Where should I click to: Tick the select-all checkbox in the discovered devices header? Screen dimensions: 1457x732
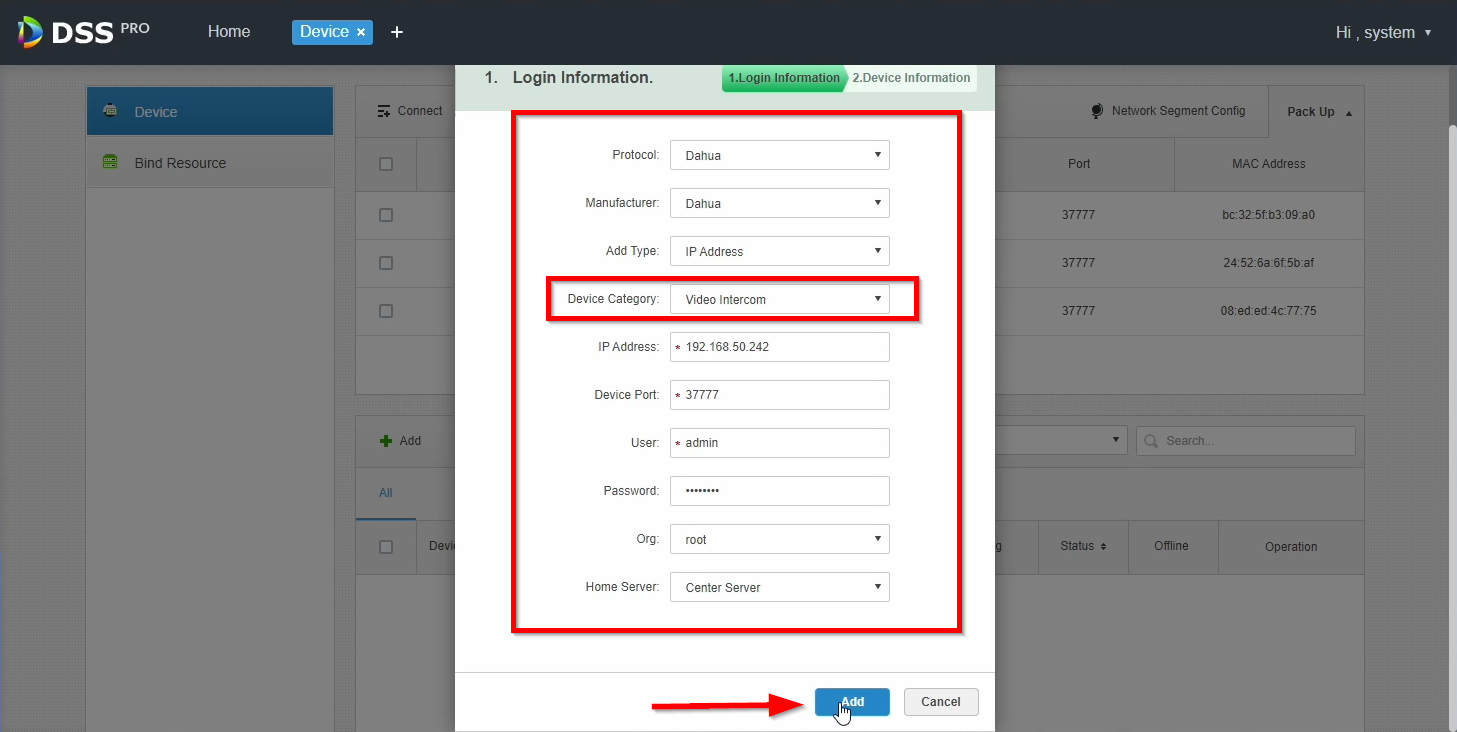pos(386,164)
